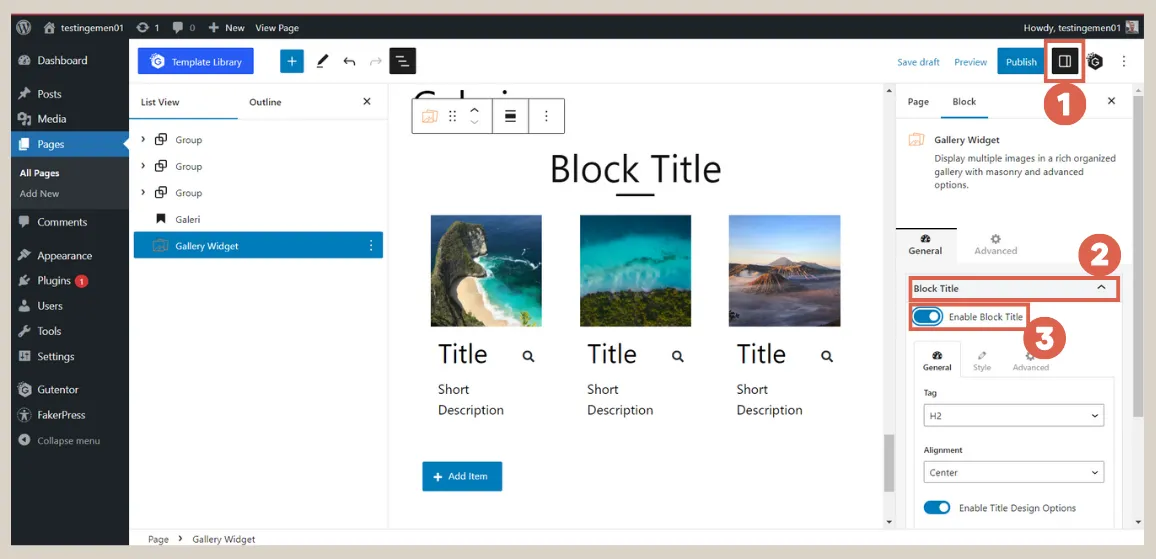Click Save draft

[x=918, y=62]
